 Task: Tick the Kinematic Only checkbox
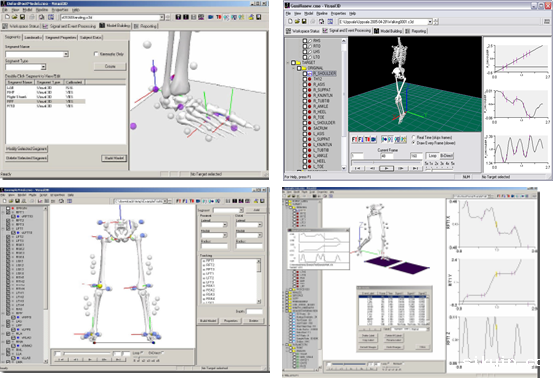(x=96, y=54)
